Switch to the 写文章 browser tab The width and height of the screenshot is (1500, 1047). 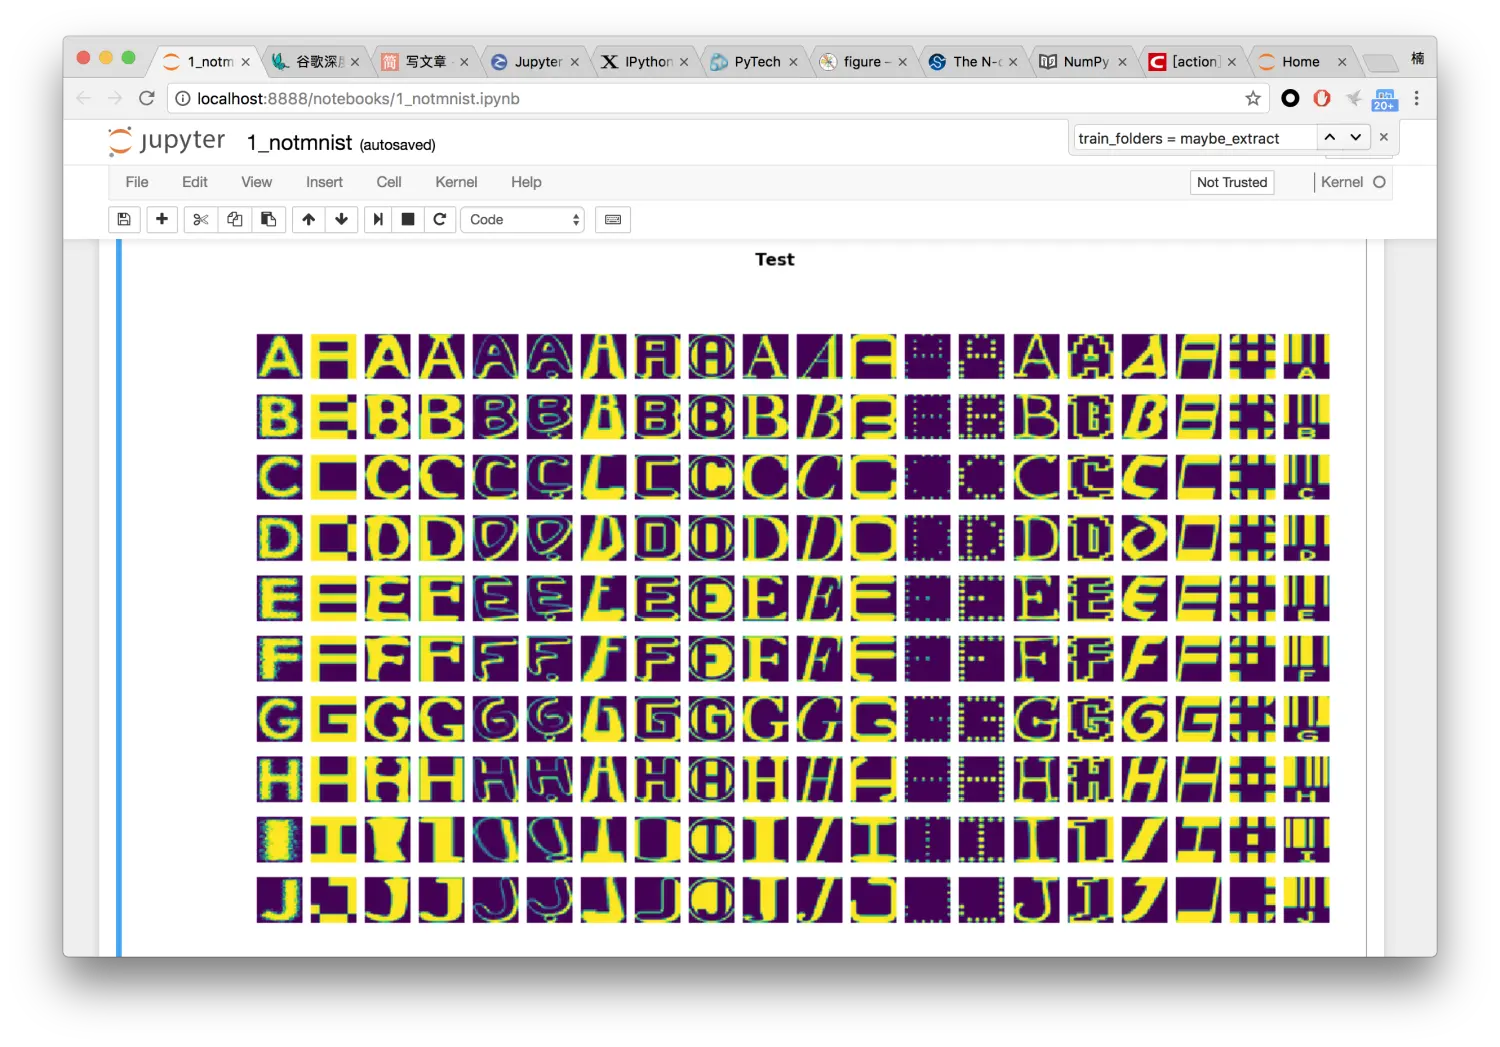pos(426,62)
